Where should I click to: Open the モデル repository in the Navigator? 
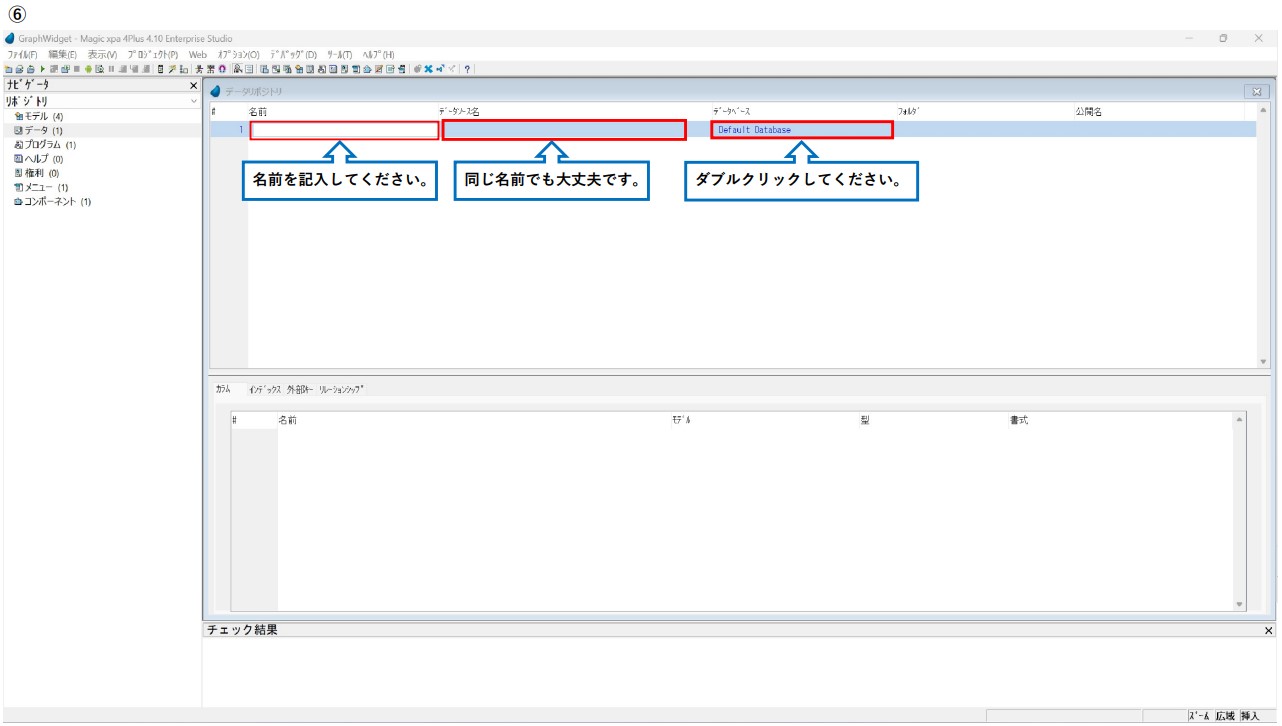point(38,117)
